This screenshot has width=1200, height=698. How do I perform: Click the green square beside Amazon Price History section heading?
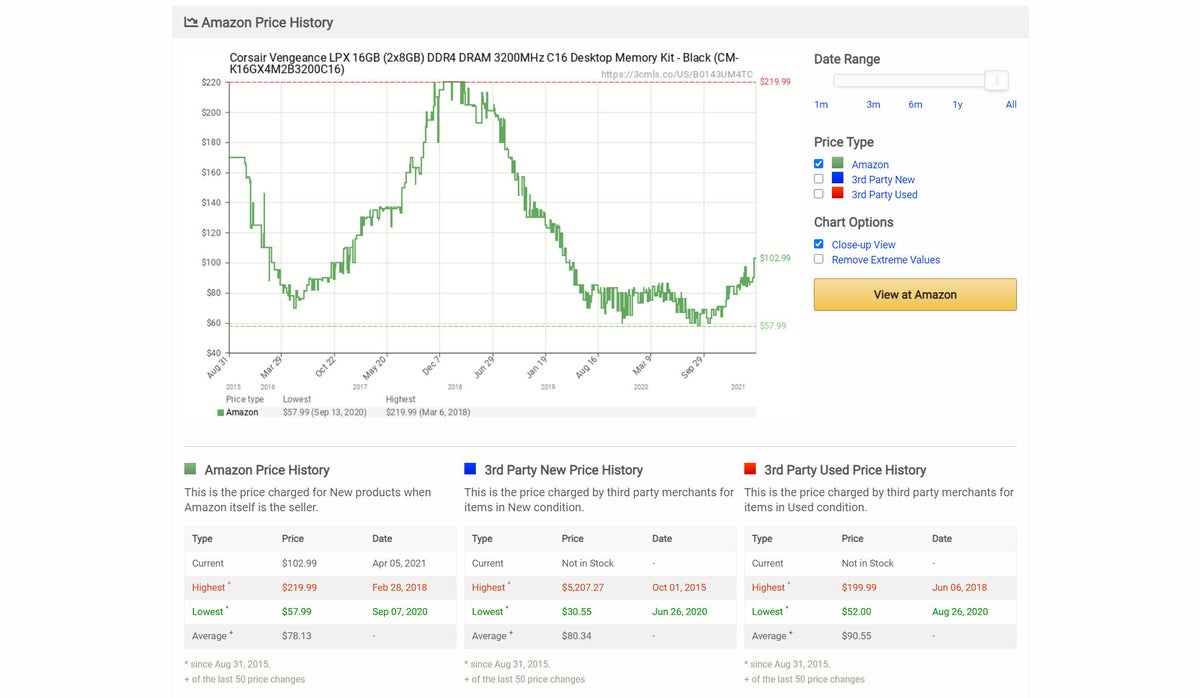(x=190, y=469)
